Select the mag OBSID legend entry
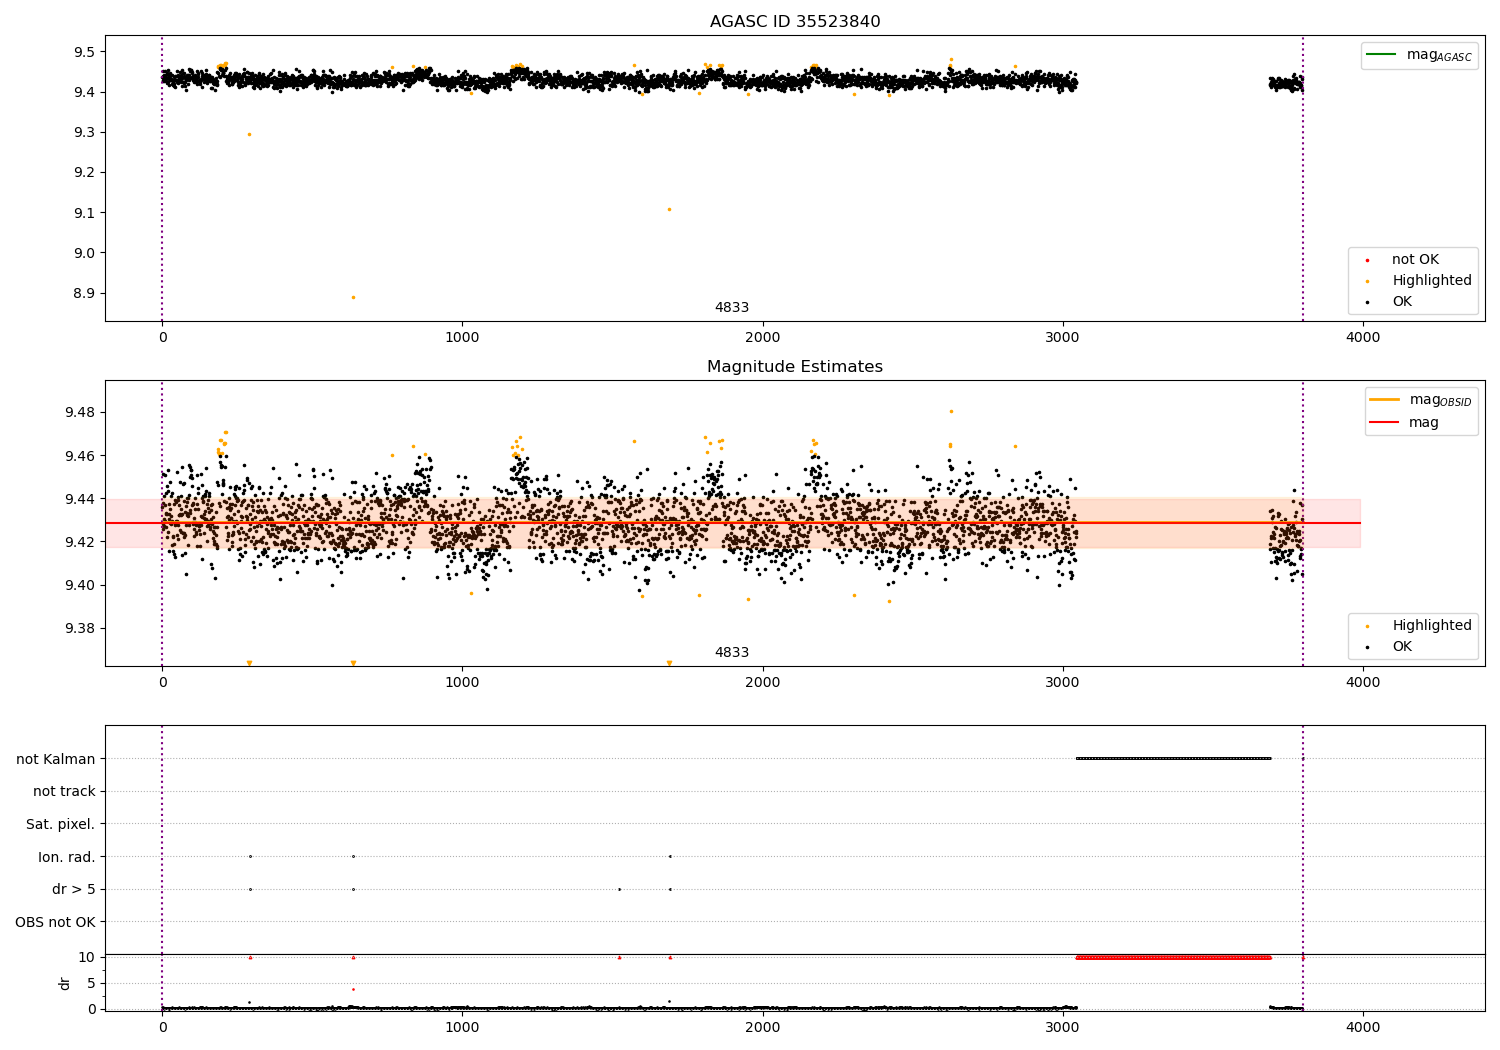The height and width of the screenshot is (1050, 1500). coord(1421,400)
